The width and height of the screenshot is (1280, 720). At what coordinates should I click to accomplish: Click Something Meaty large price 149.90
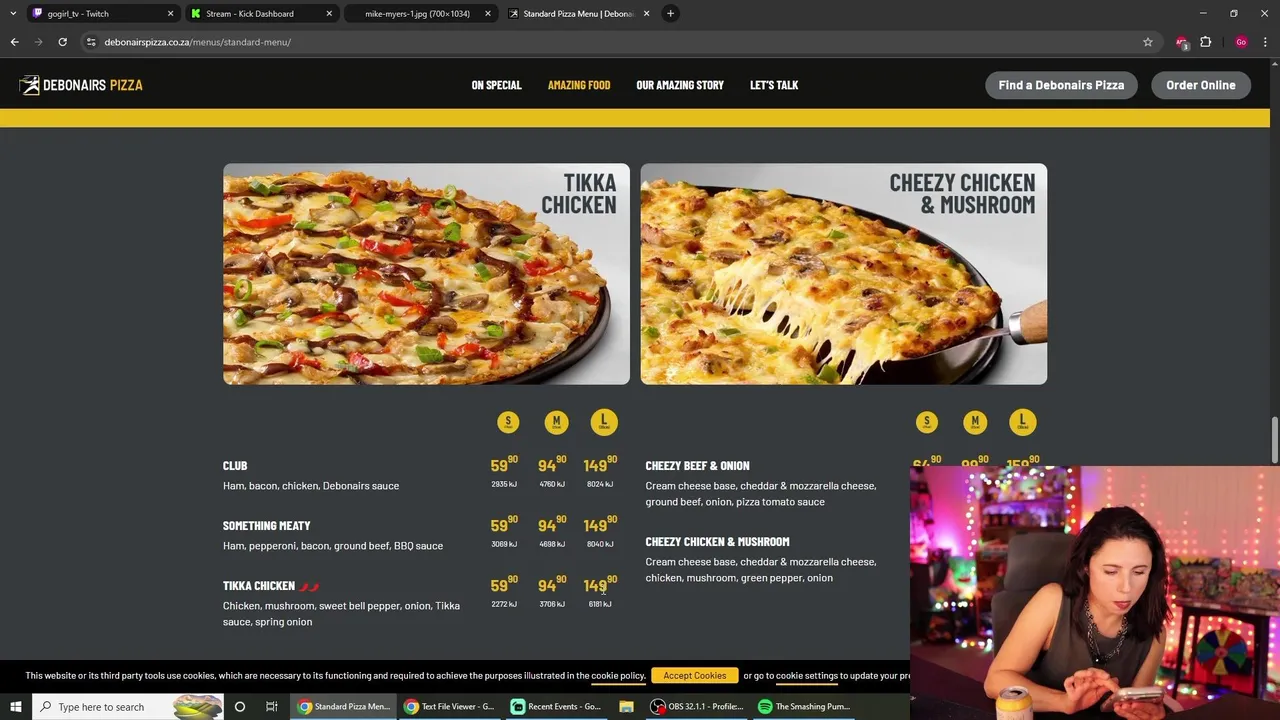pyautogui.click(x=600, y=525)
